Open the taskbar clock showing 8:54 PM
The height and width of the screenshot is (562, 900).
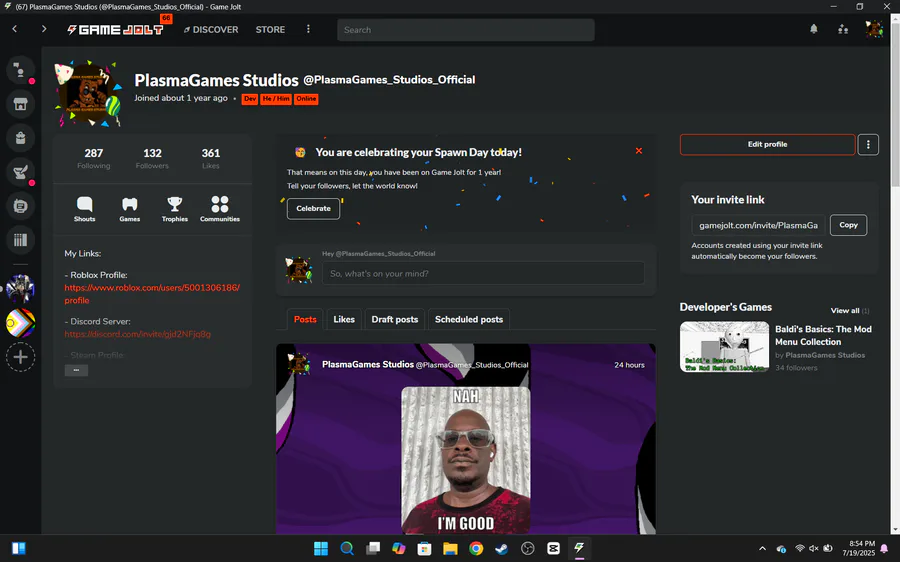pos(859,548)
